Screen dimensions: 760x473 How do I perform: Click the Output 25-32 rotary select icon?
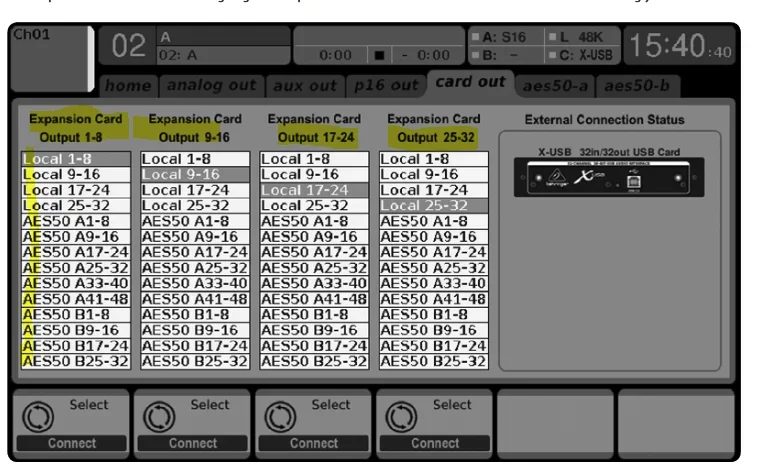tap(401, 416)
